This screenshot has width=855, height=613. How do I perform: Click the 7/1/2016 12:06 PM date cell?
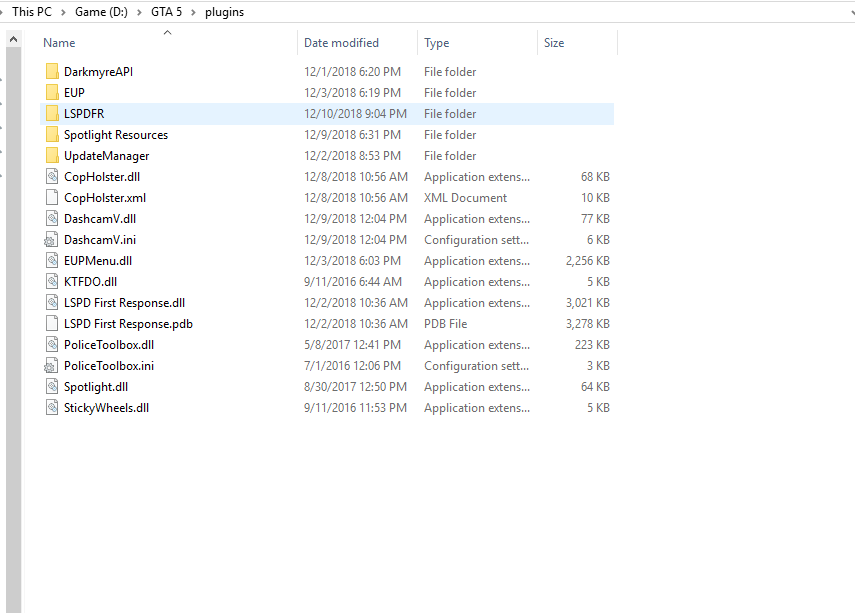click(352, 366)
